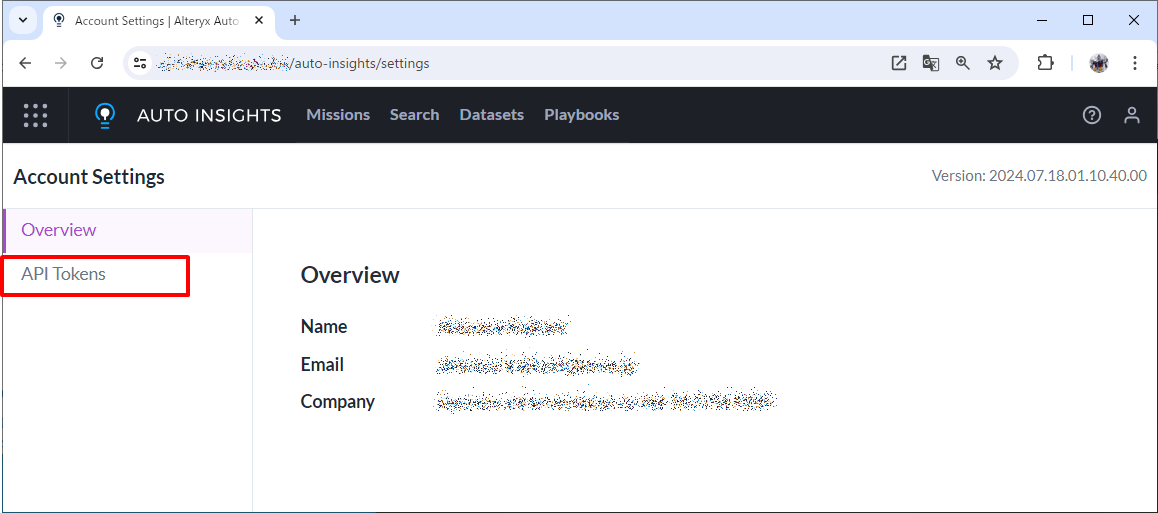This screenshot has height=513, width=1158.
Task: Click the Chrome extensions puzzle icon
Action: tap(1045, 63)
